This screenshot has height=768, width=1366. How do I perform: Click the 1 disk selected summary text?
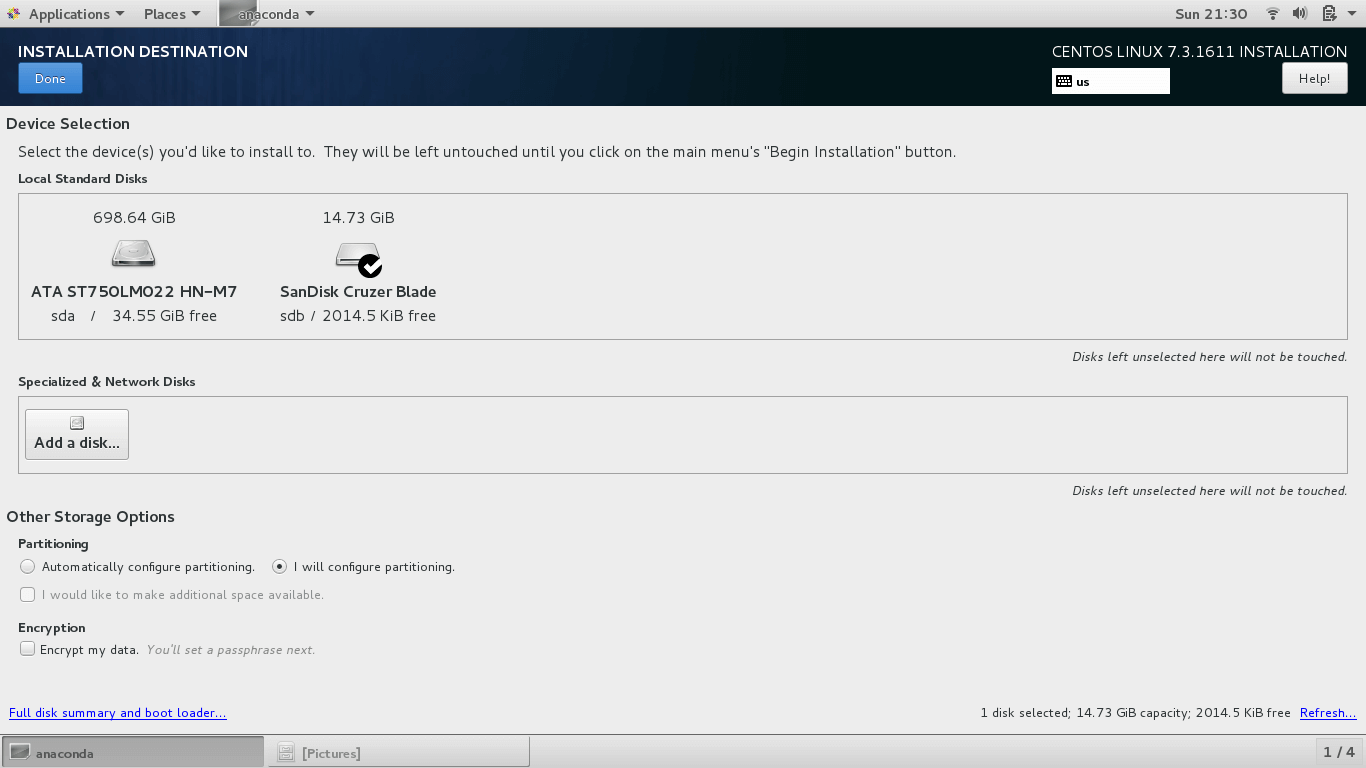coord(1135,713)
